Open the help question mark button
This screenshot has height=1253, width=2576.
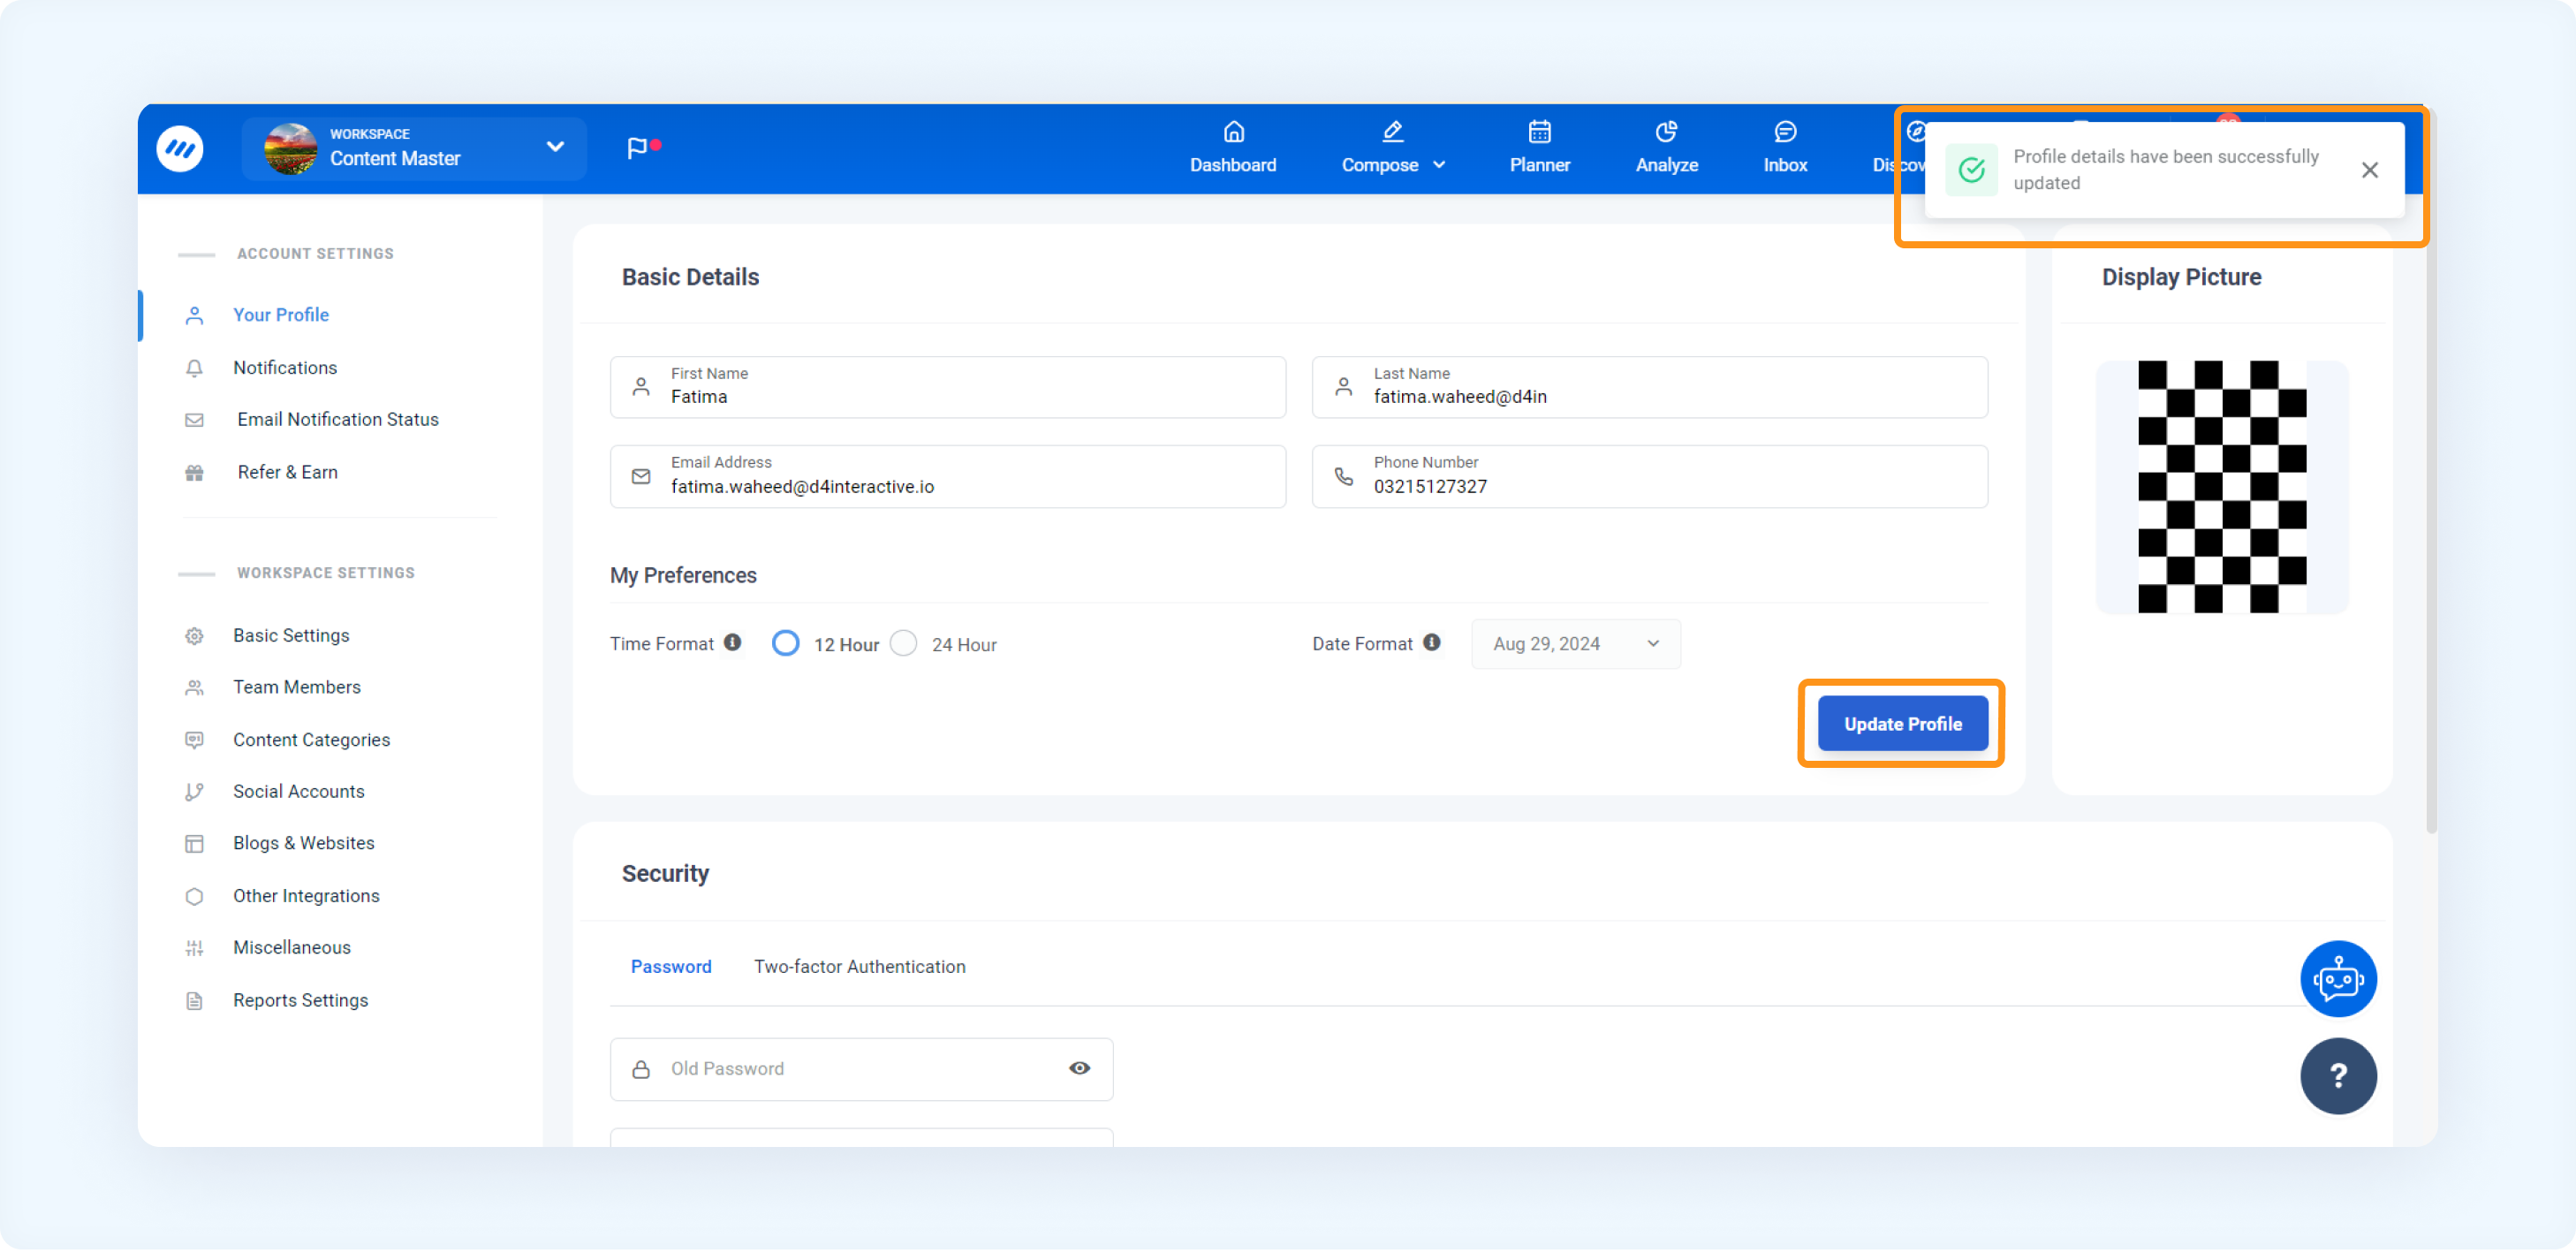(2338, 1077)
